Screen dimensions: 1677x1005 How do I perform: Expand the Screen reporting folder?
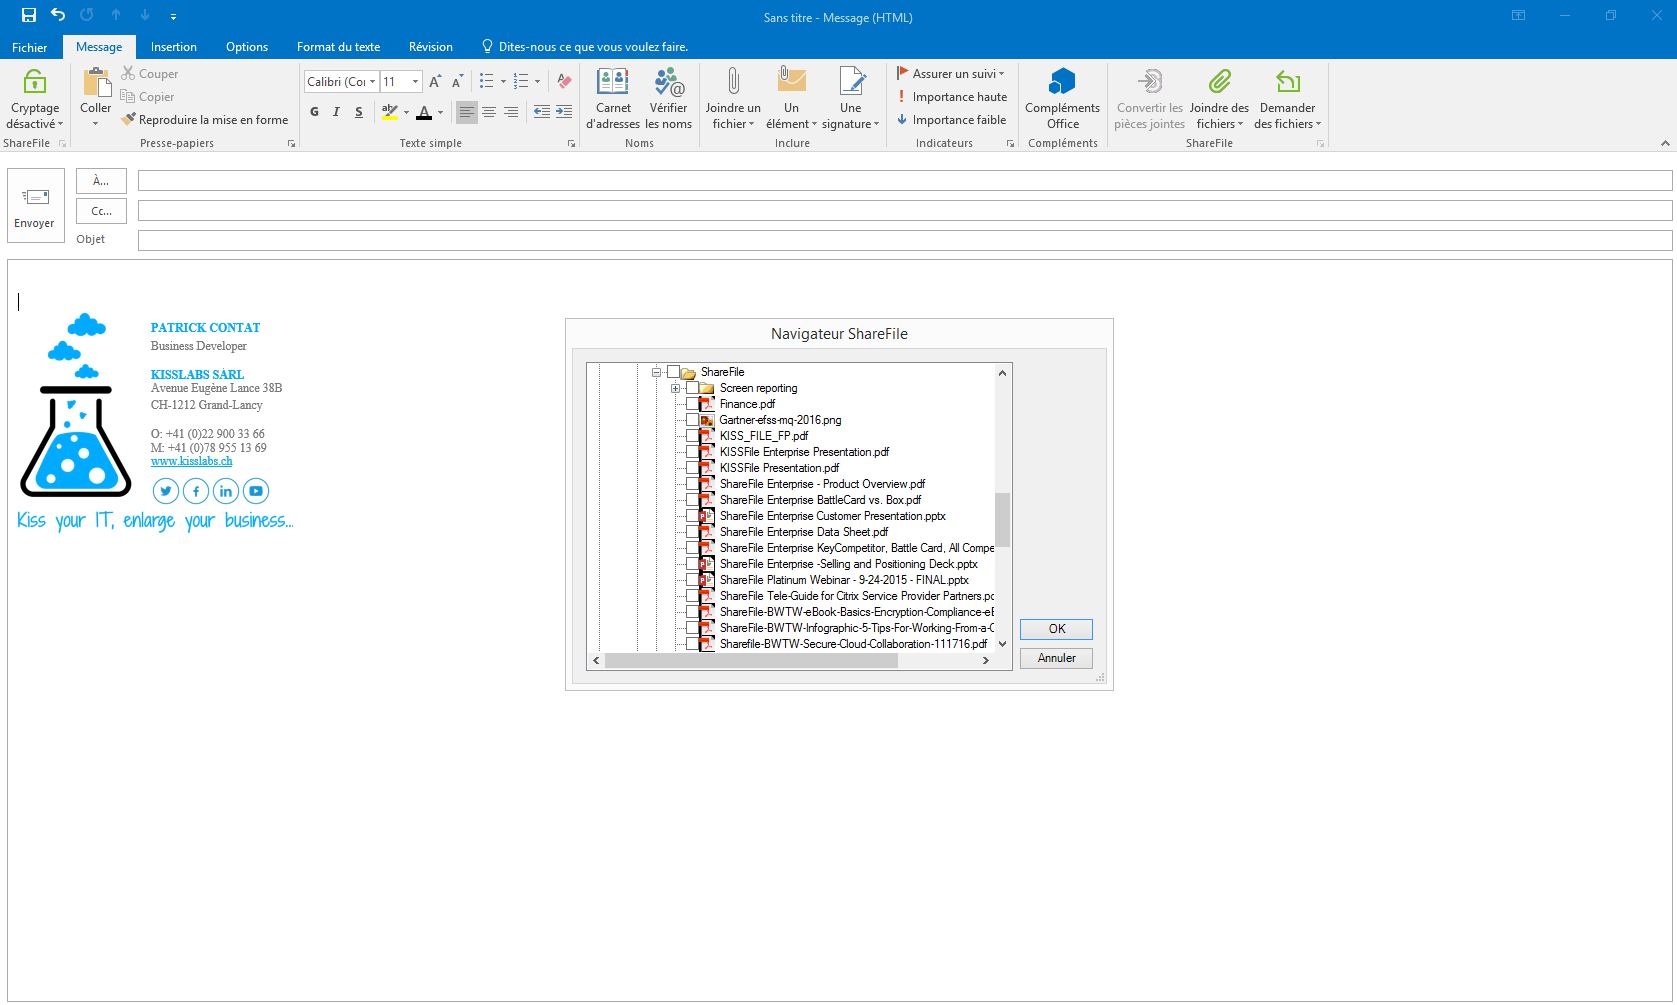(x=676, y=388)
